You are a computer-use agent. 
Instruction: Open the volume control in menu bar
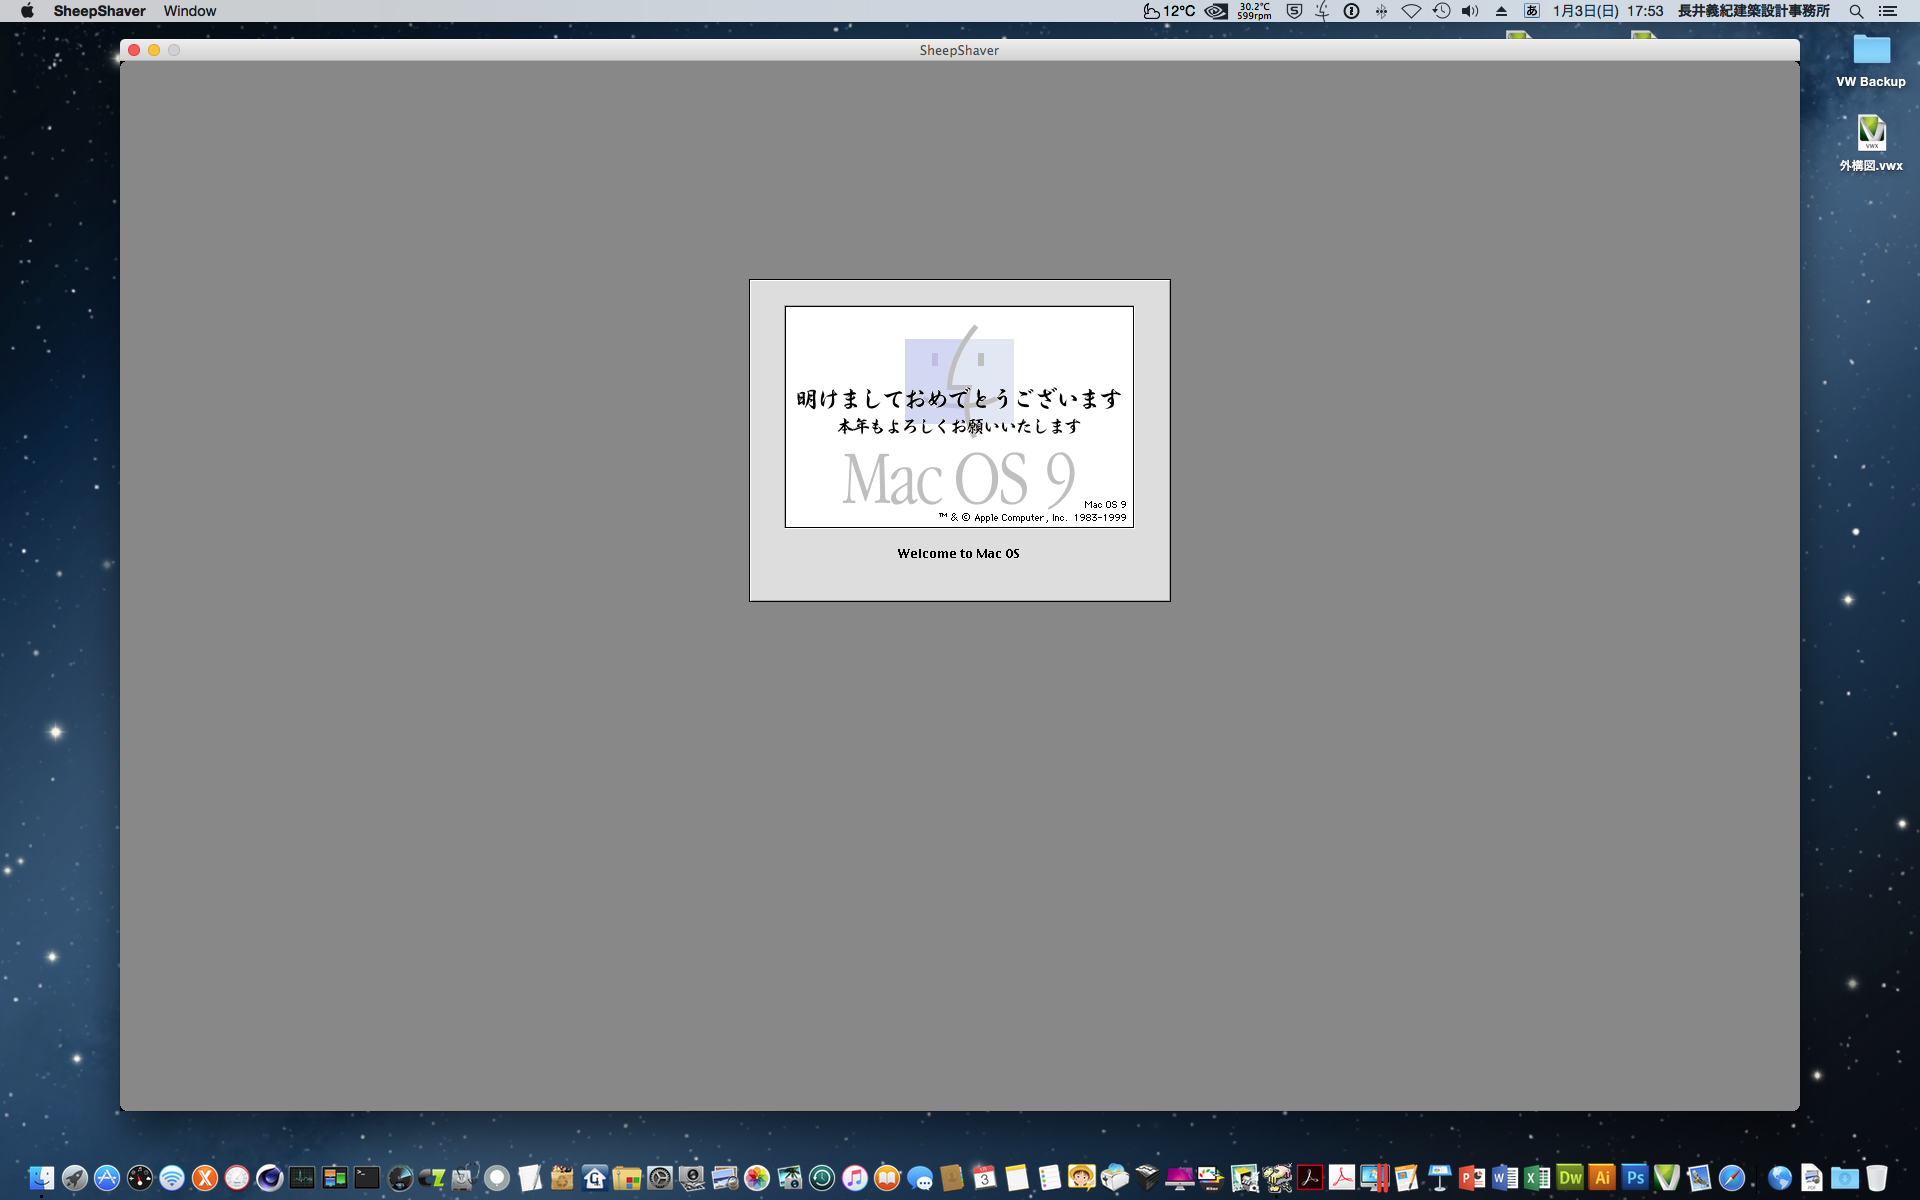coord(1470,11)
